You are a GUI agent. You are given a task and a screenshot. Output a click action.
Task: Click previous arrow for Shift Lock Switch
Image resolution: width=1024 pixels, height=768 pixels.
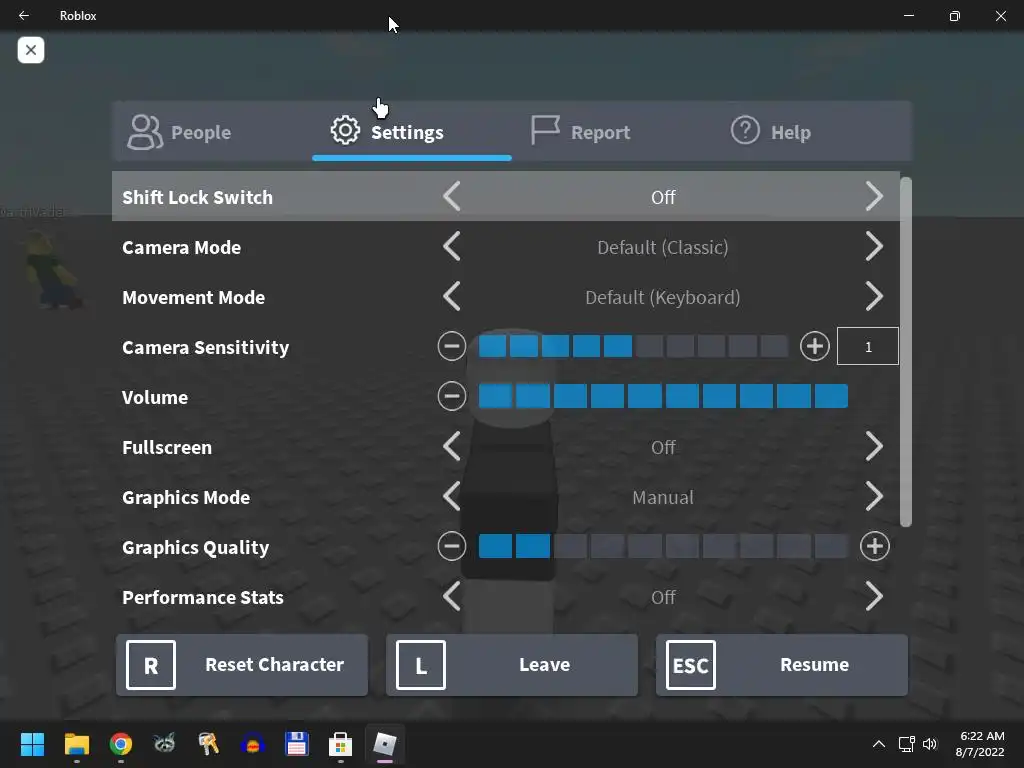point(452,197)
